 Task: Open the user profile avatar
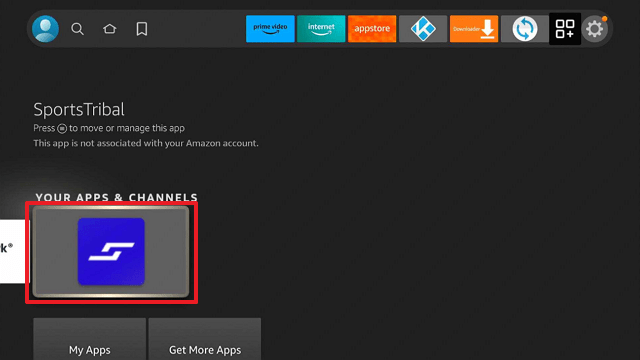pos(45,29)
